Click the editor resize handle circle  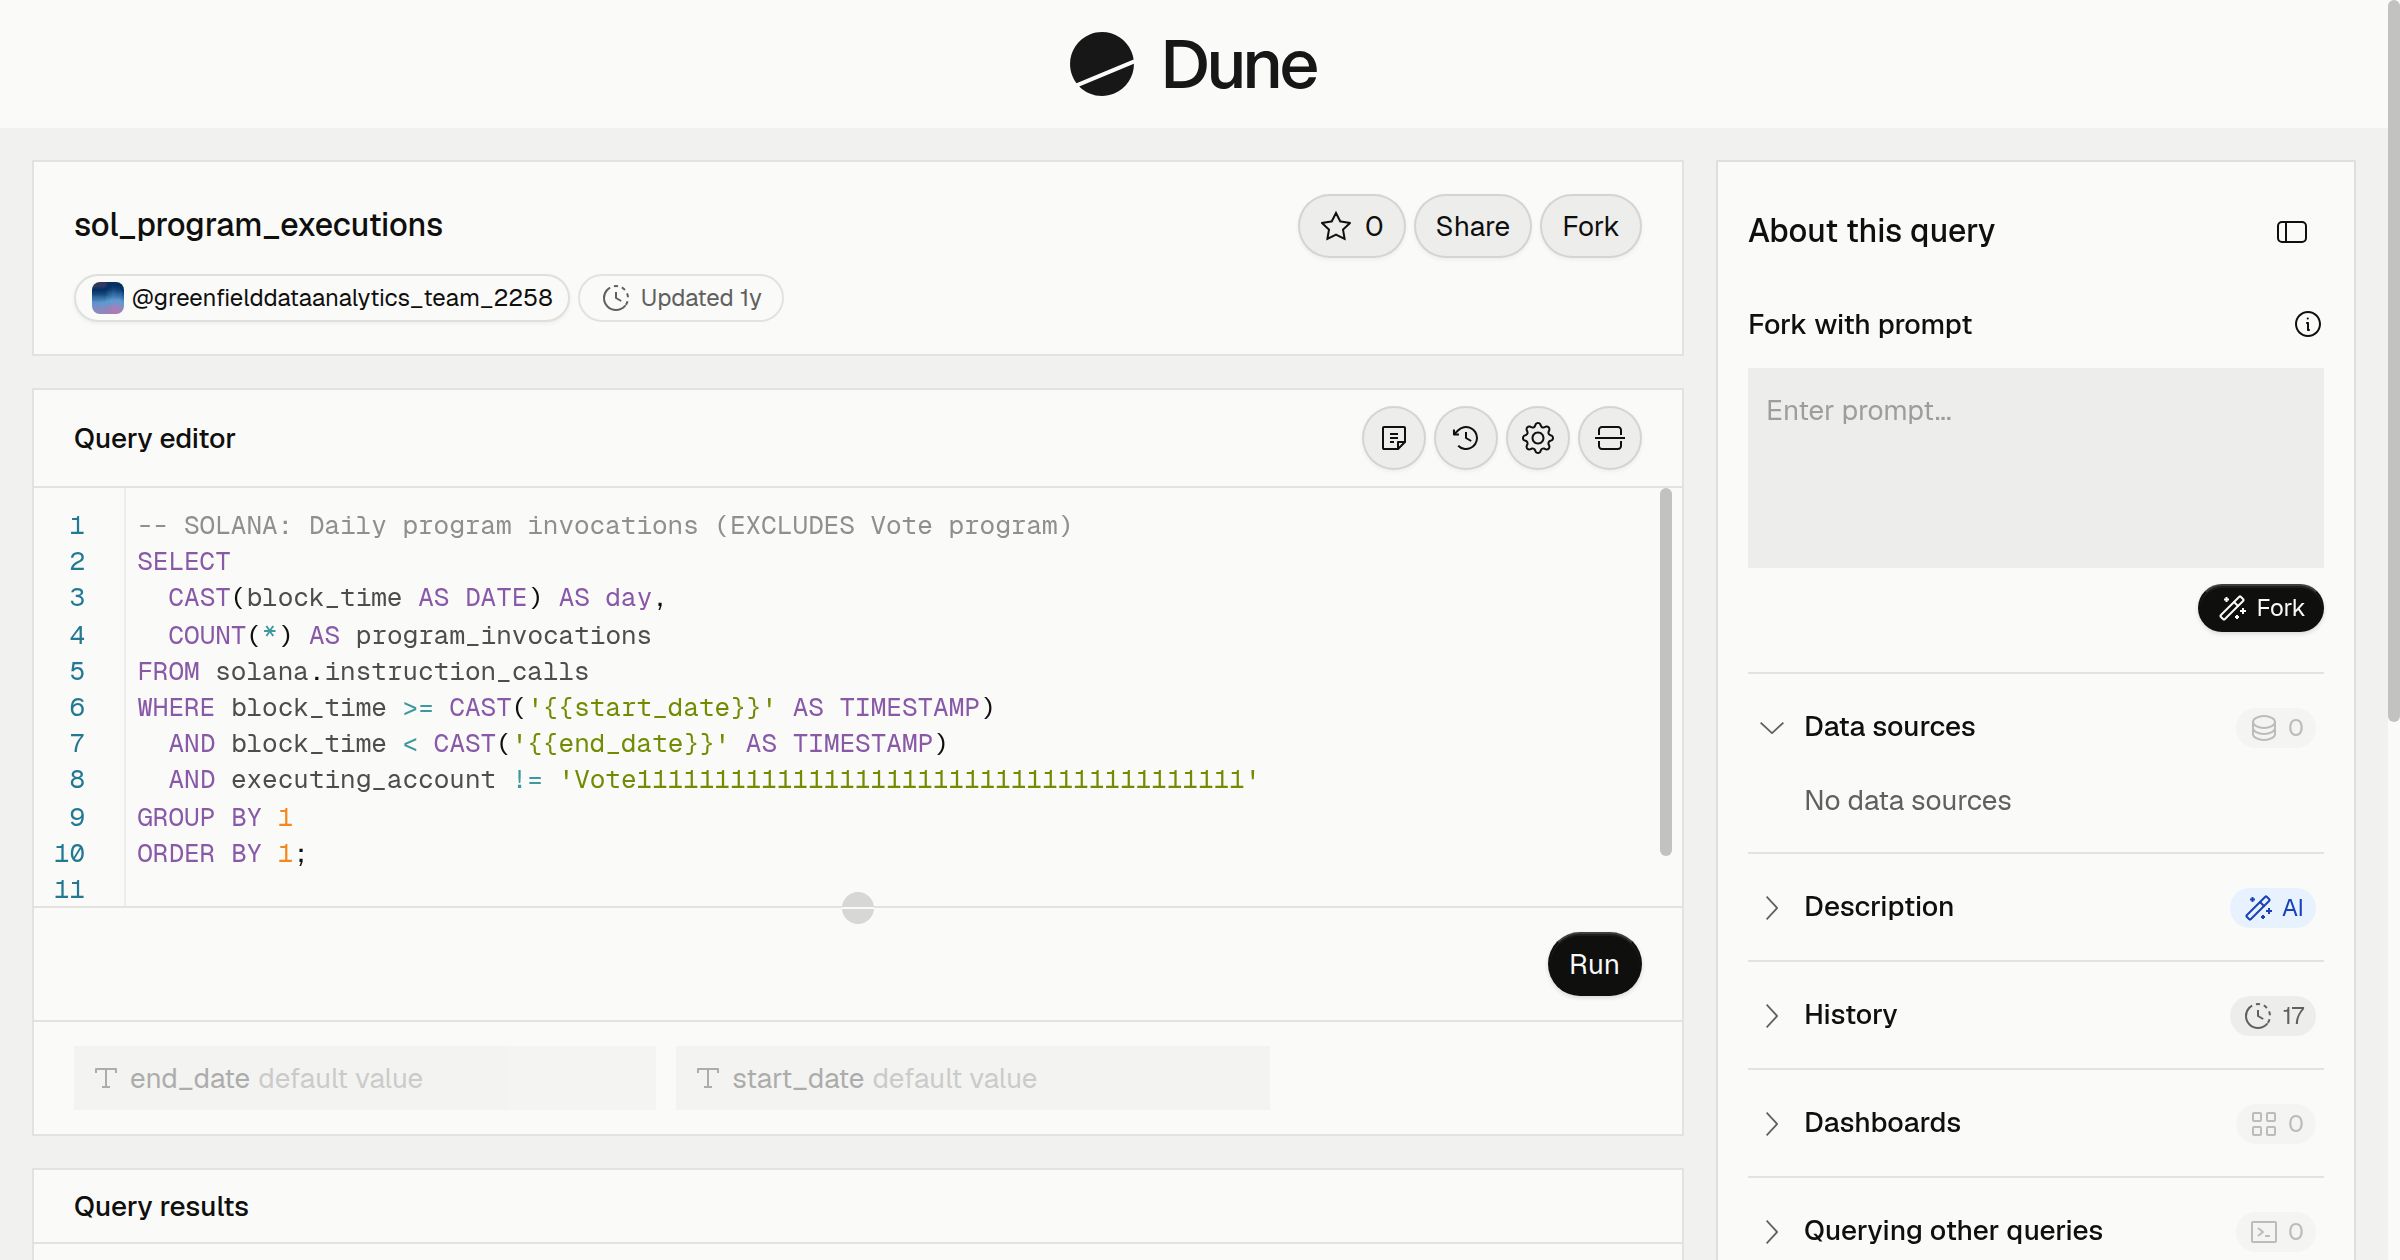(858, 908)
